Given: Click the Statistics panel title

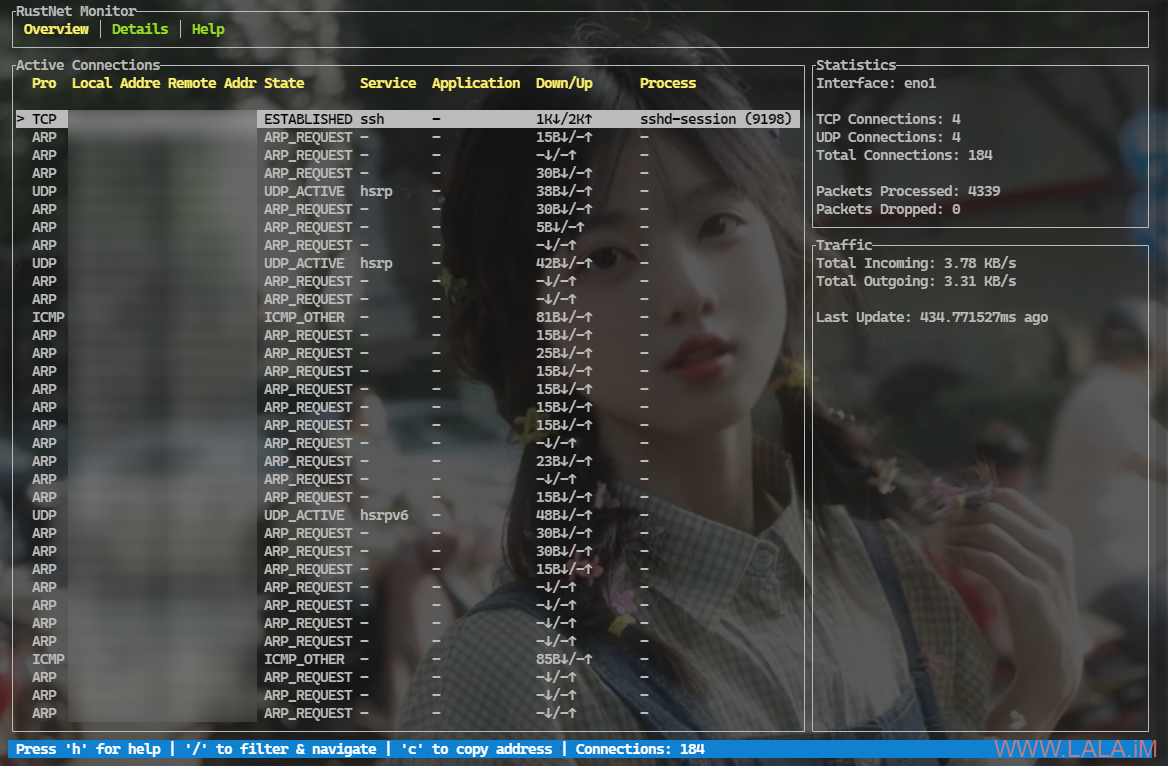Looking at the screenshot, I should pos(856,66).
